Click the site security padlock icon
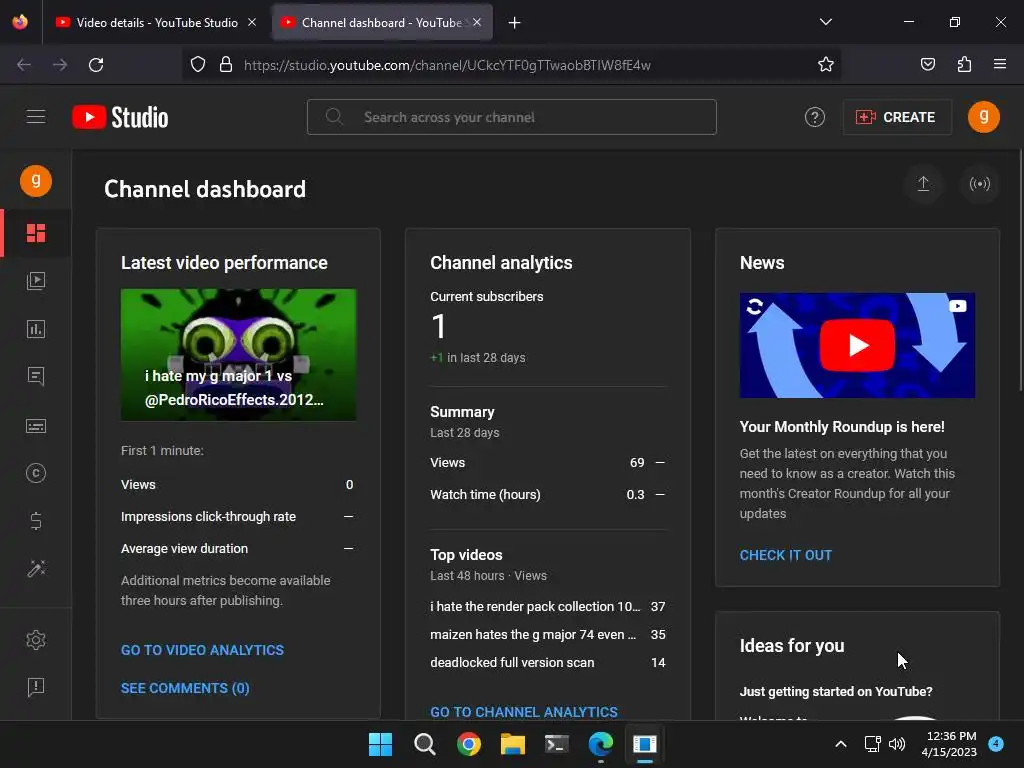 coord(226,65)
